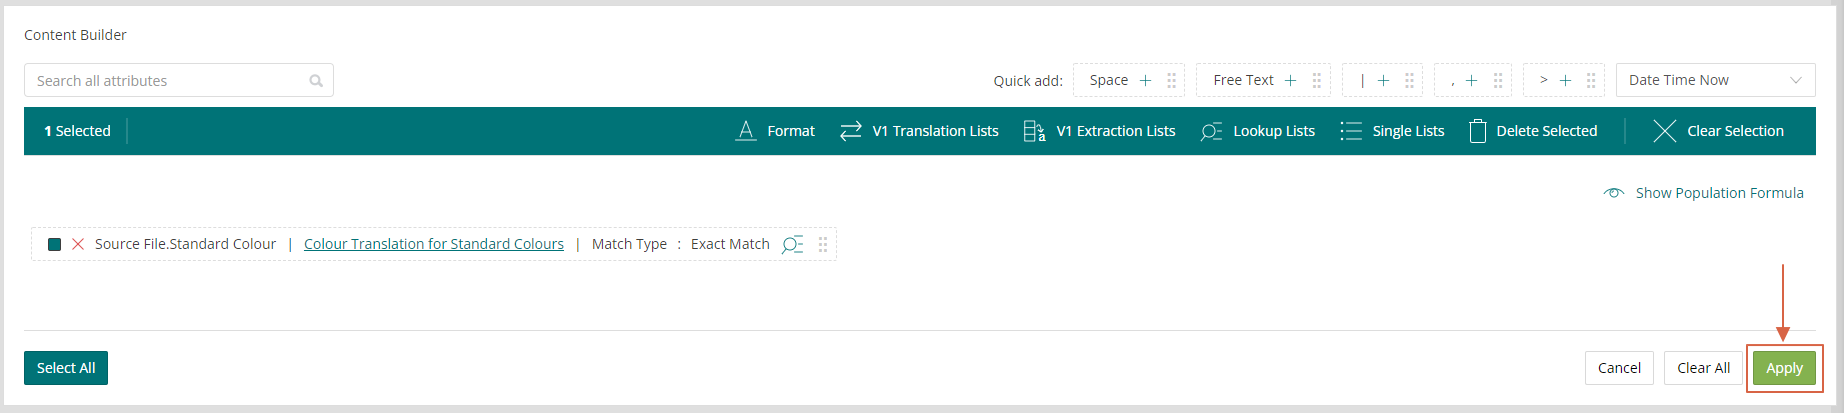Add comma separator via plus icon
This screenshot has width=1844, height=413.
point(1471,80)
